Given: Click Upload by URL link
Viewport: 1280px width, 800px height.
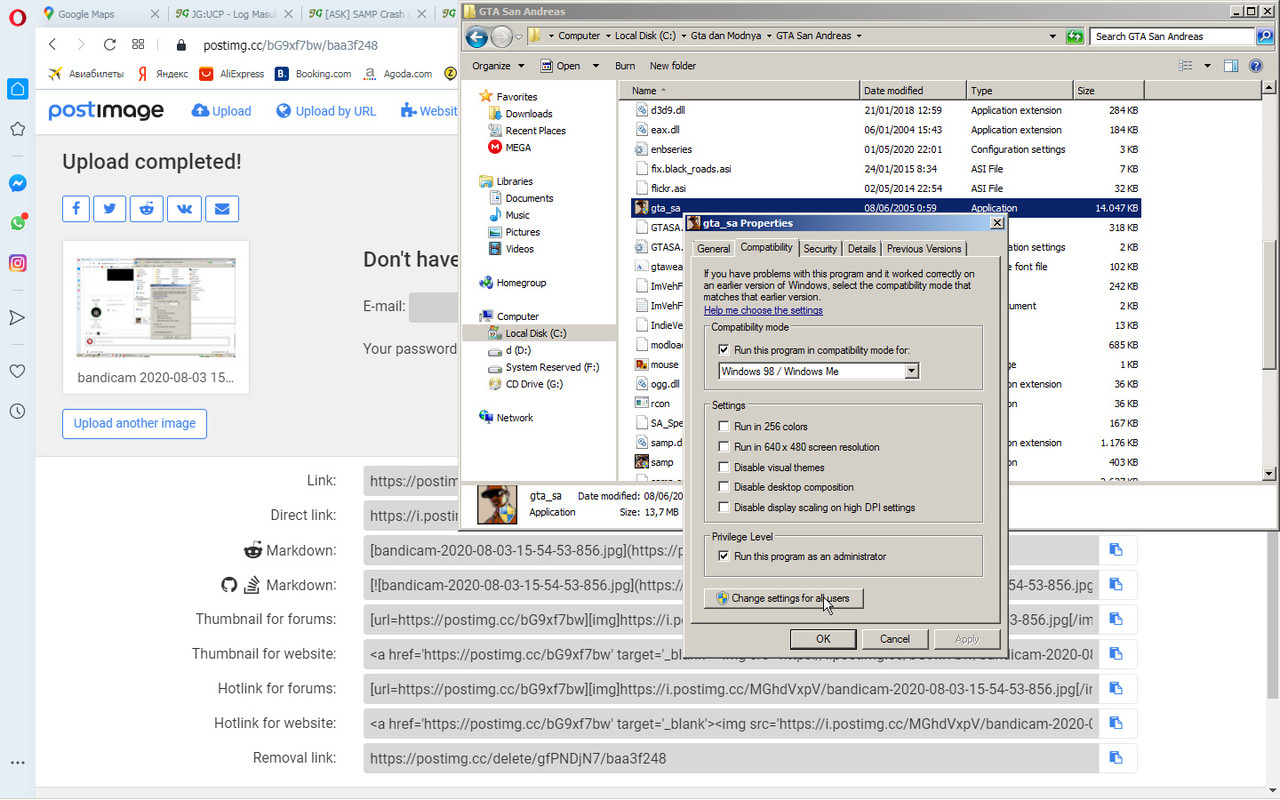Looking at the screenshot, I should pyautogui.click(x=326, y=111).
